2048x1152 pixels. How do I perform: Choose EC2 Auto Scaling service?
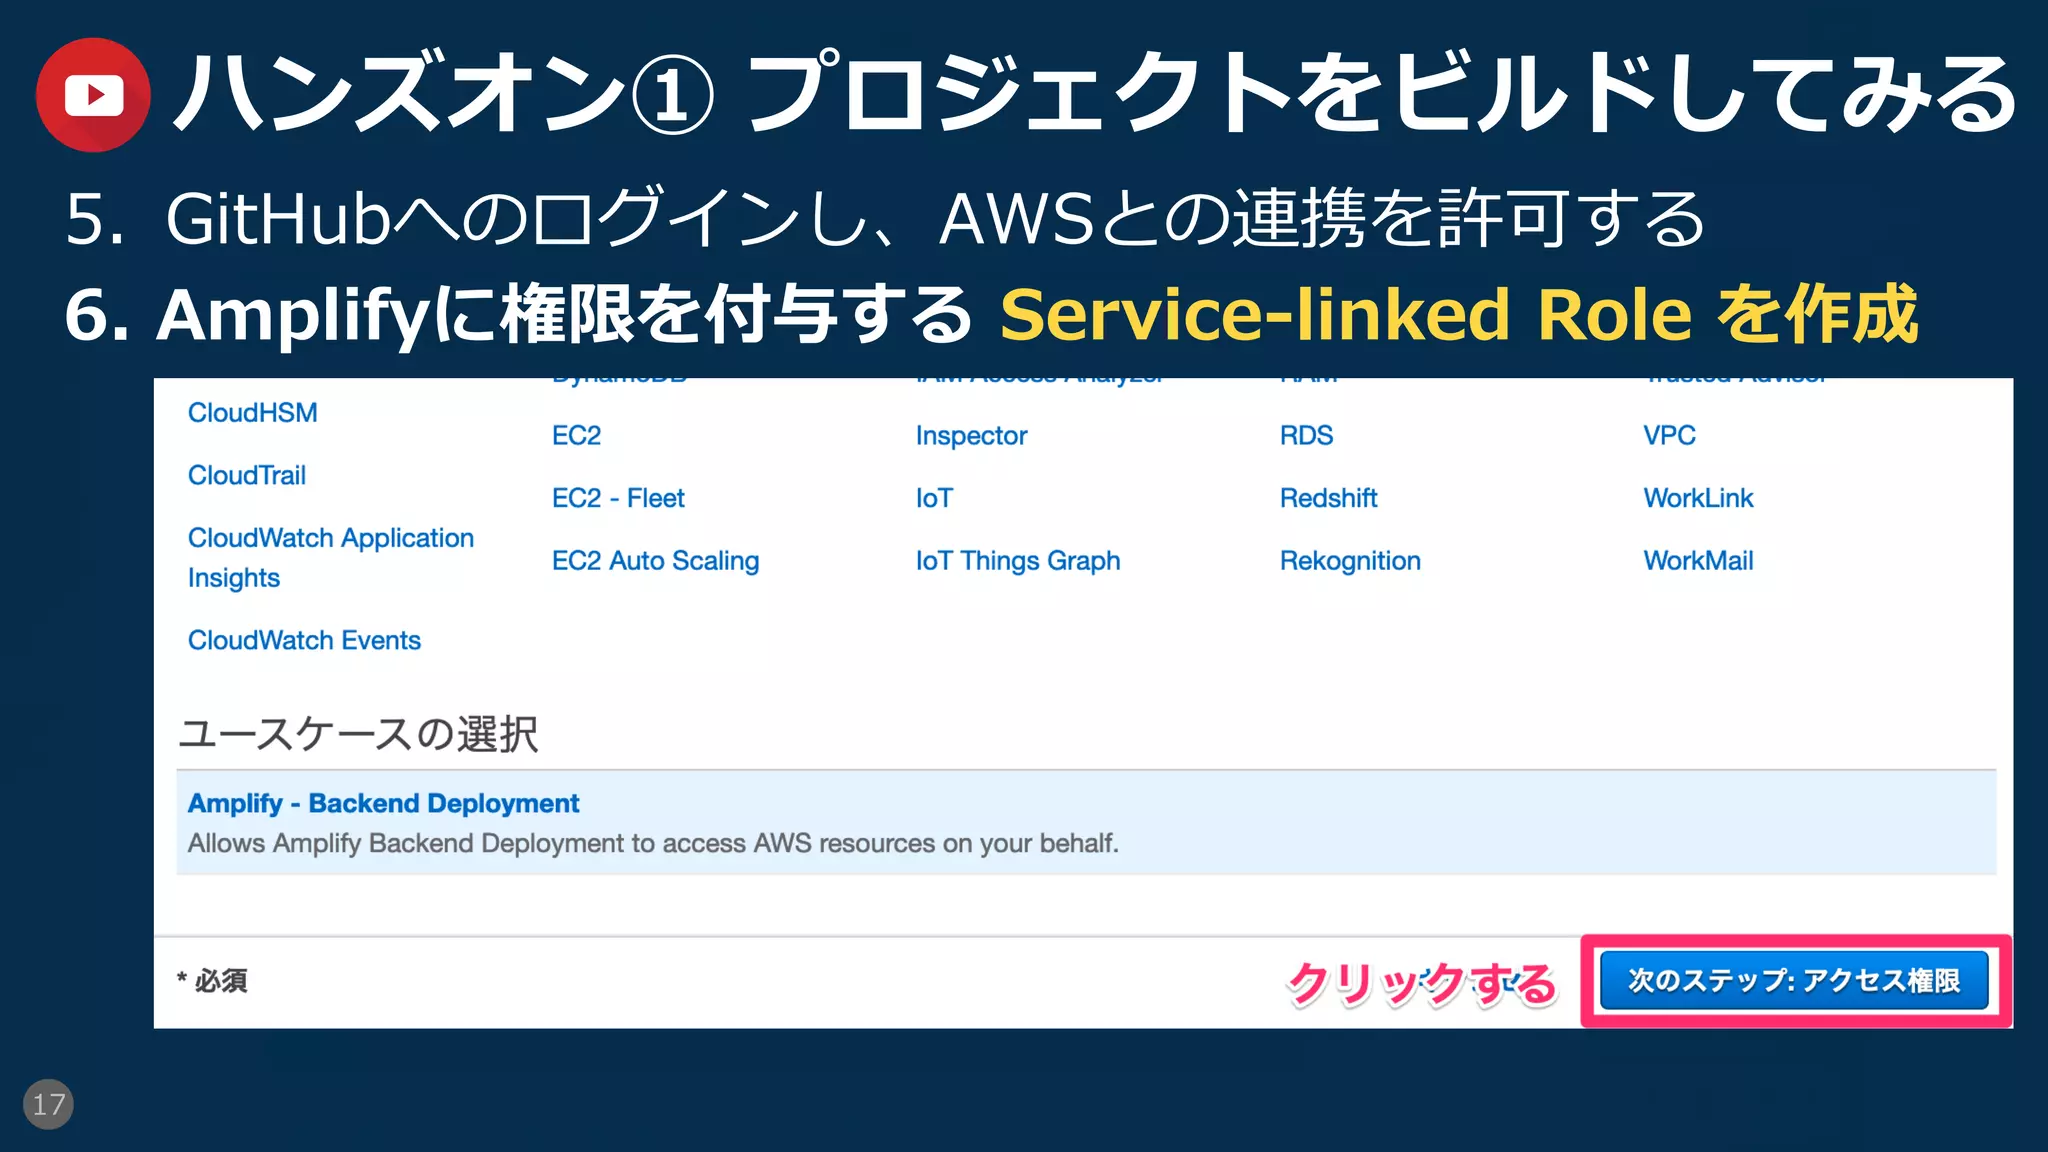655,561
